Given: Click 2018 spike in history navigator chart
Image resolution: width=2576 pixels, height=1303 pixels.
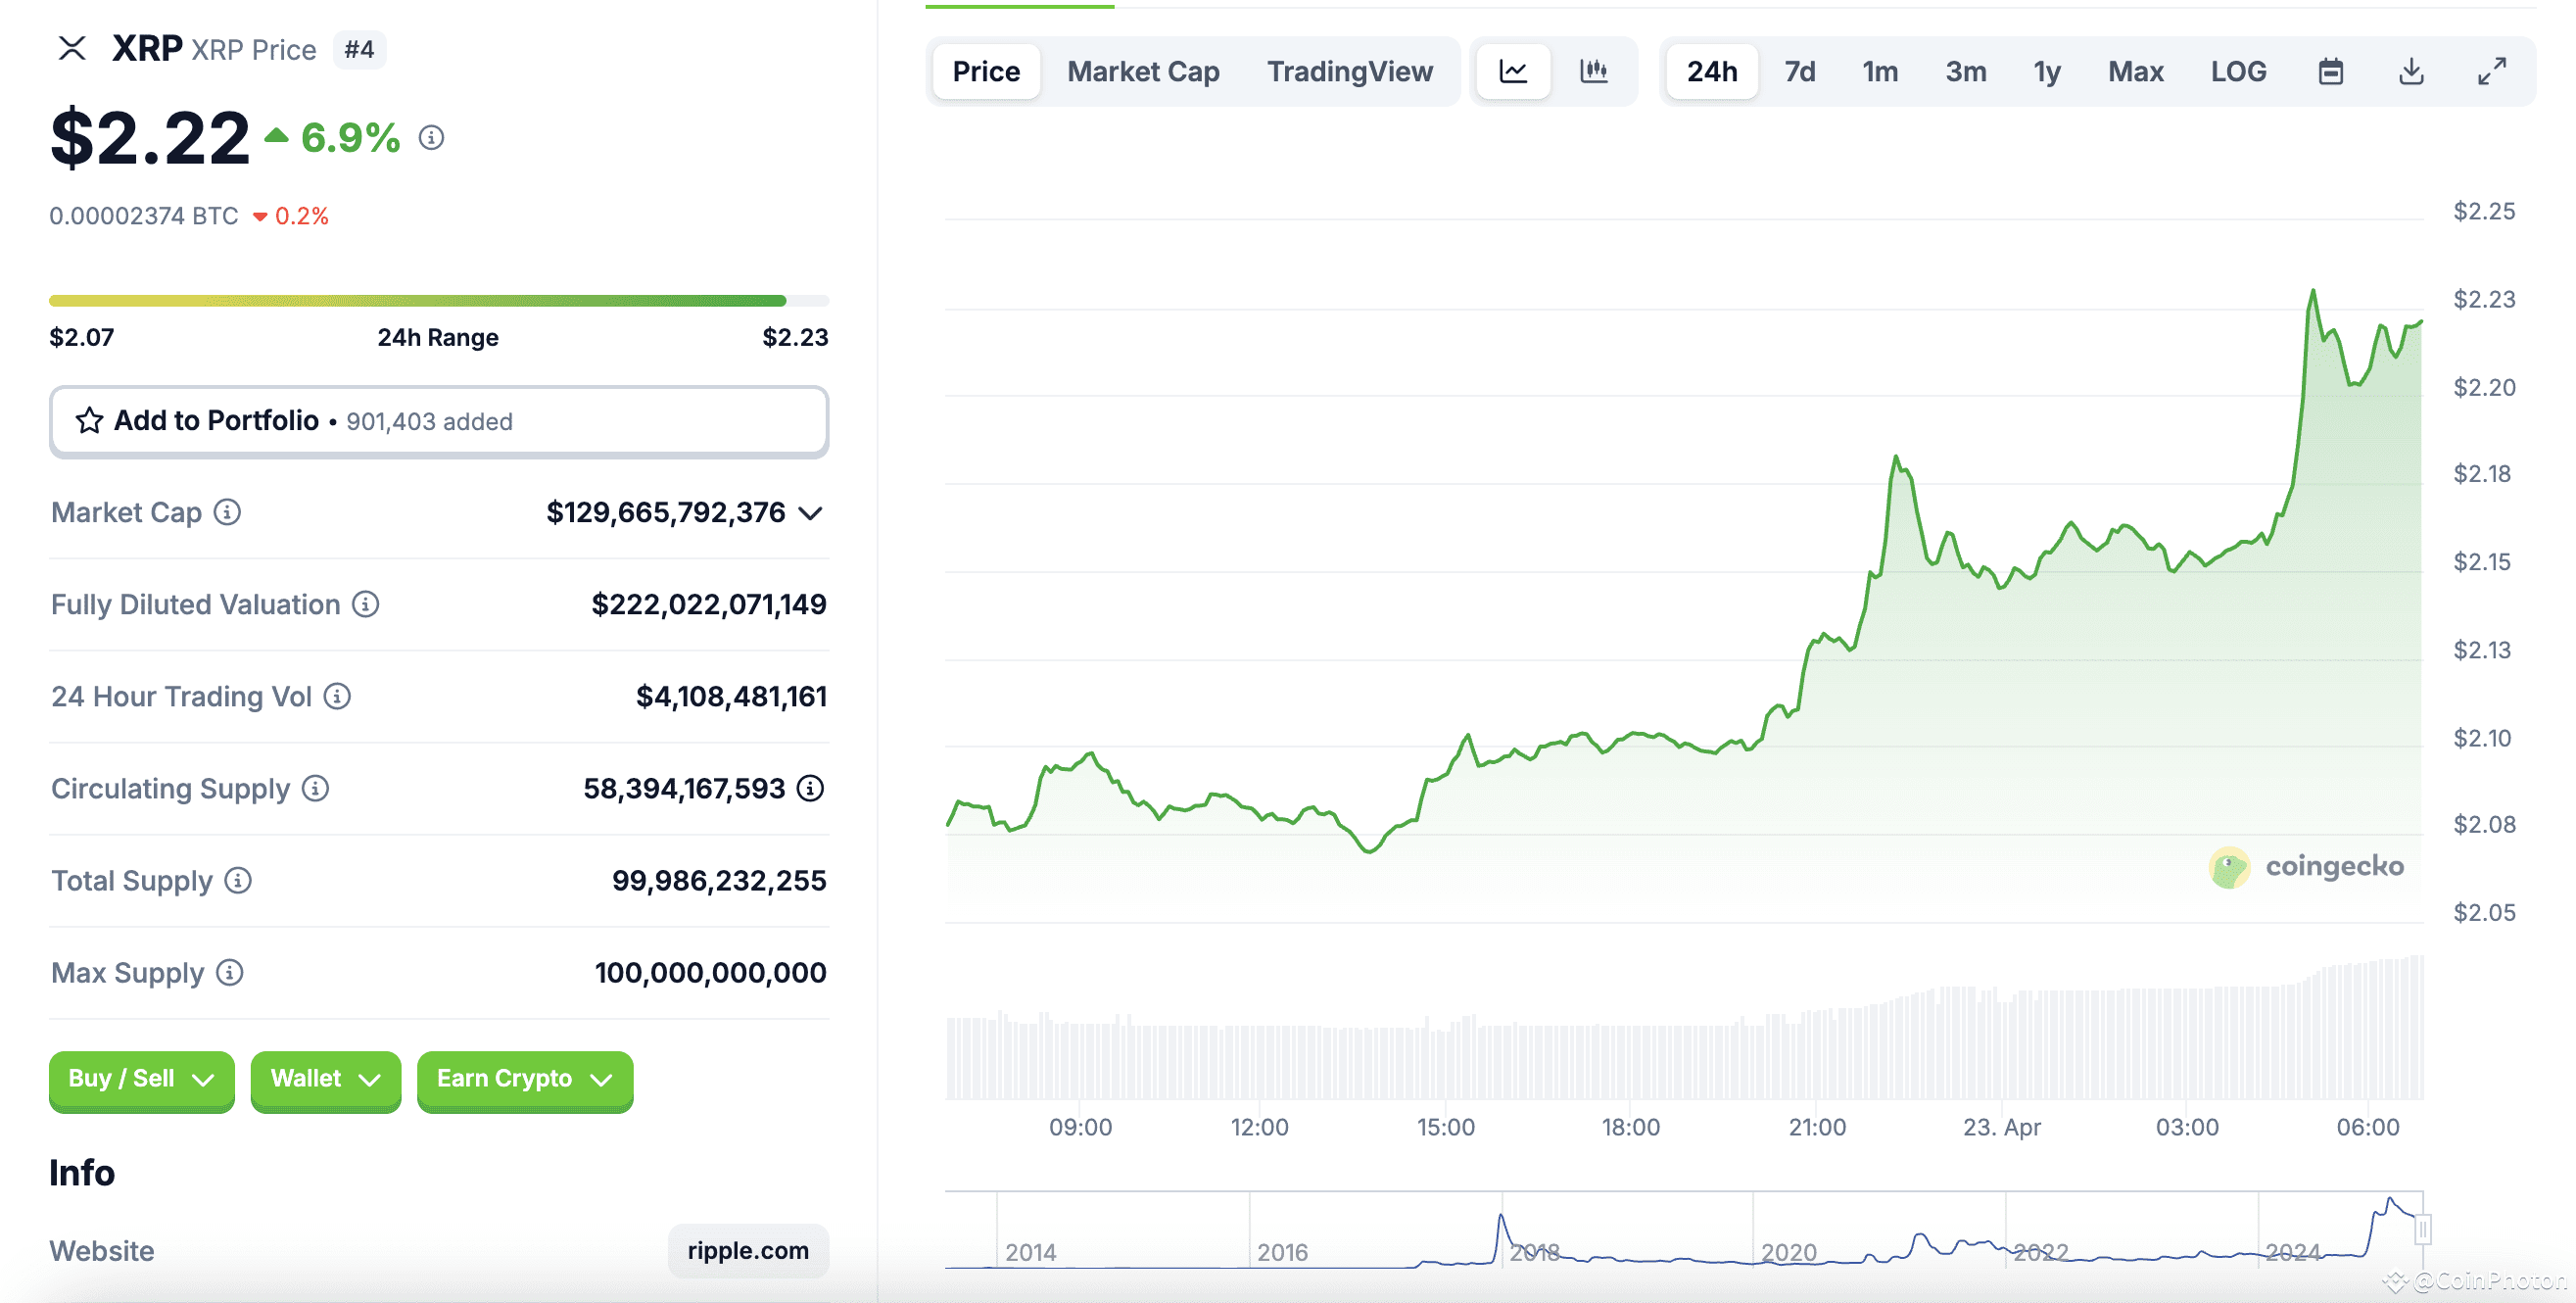Looking at the screenshot, I should (1500, 1218).
